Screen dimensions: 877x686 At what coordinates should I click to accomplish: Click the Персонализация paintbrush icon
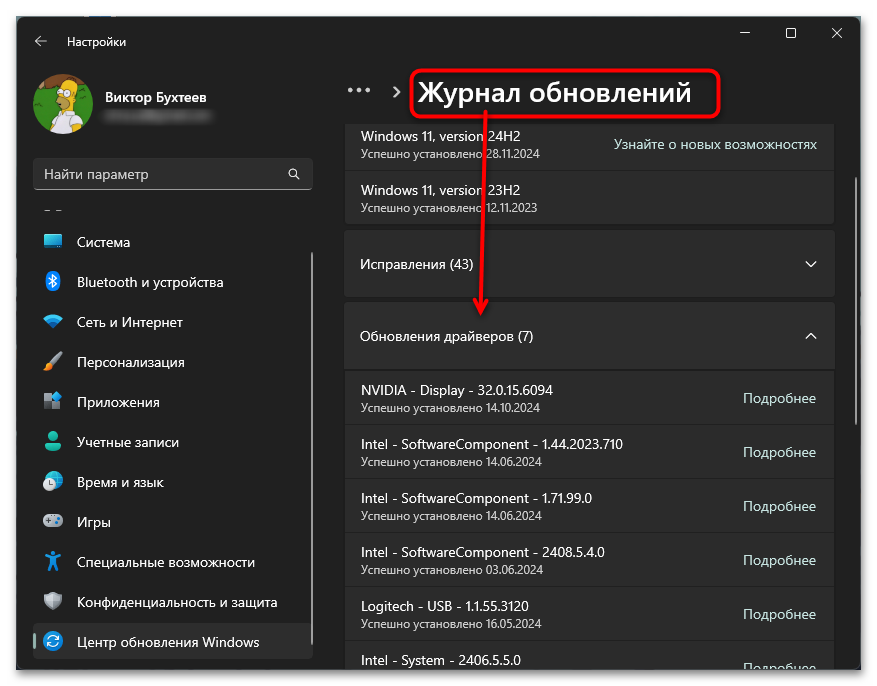pos(53,361)
